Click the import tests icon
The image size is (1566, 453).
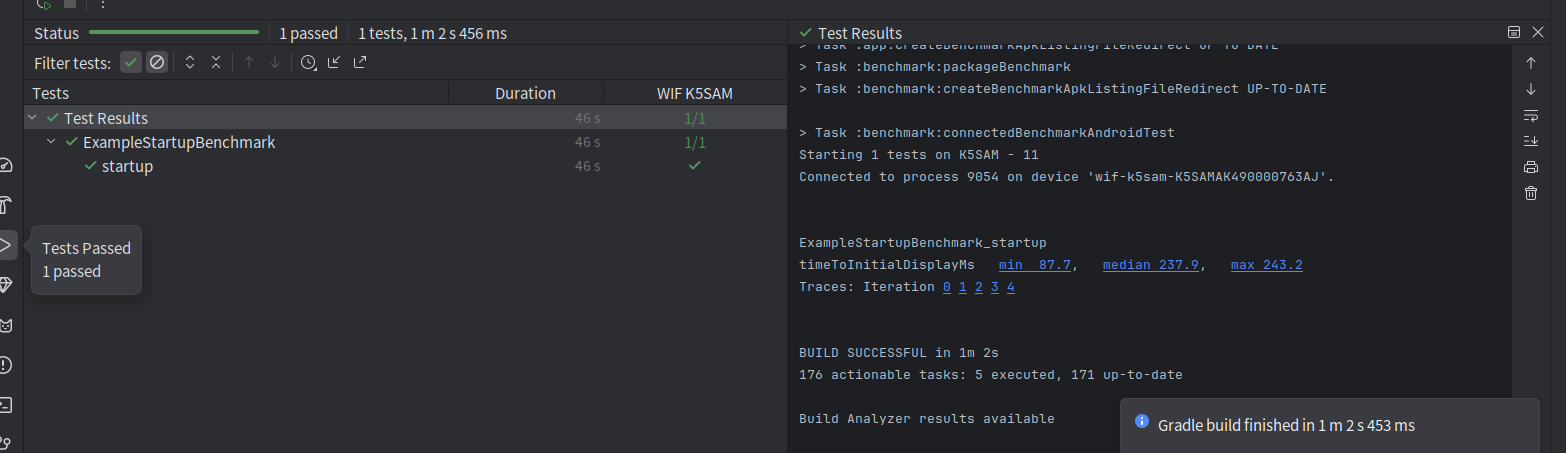tap(334, 62)
